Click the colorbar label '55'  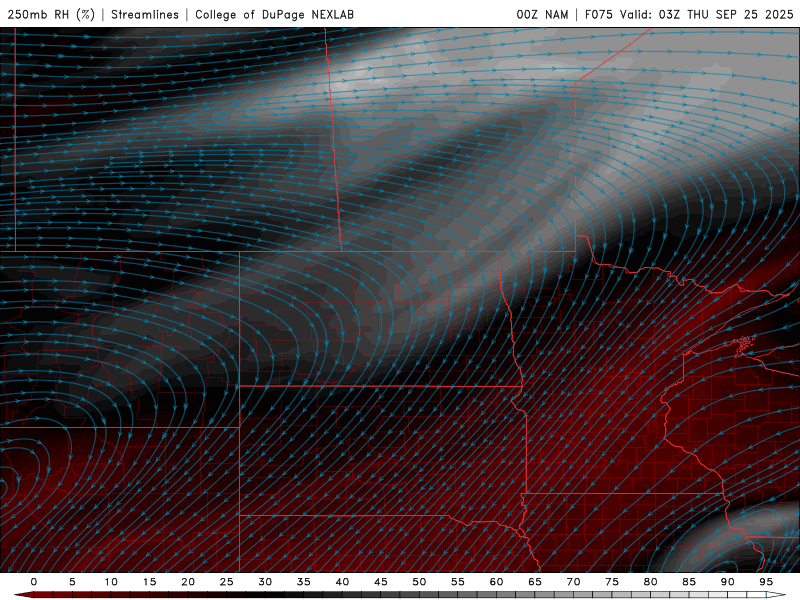458,582
